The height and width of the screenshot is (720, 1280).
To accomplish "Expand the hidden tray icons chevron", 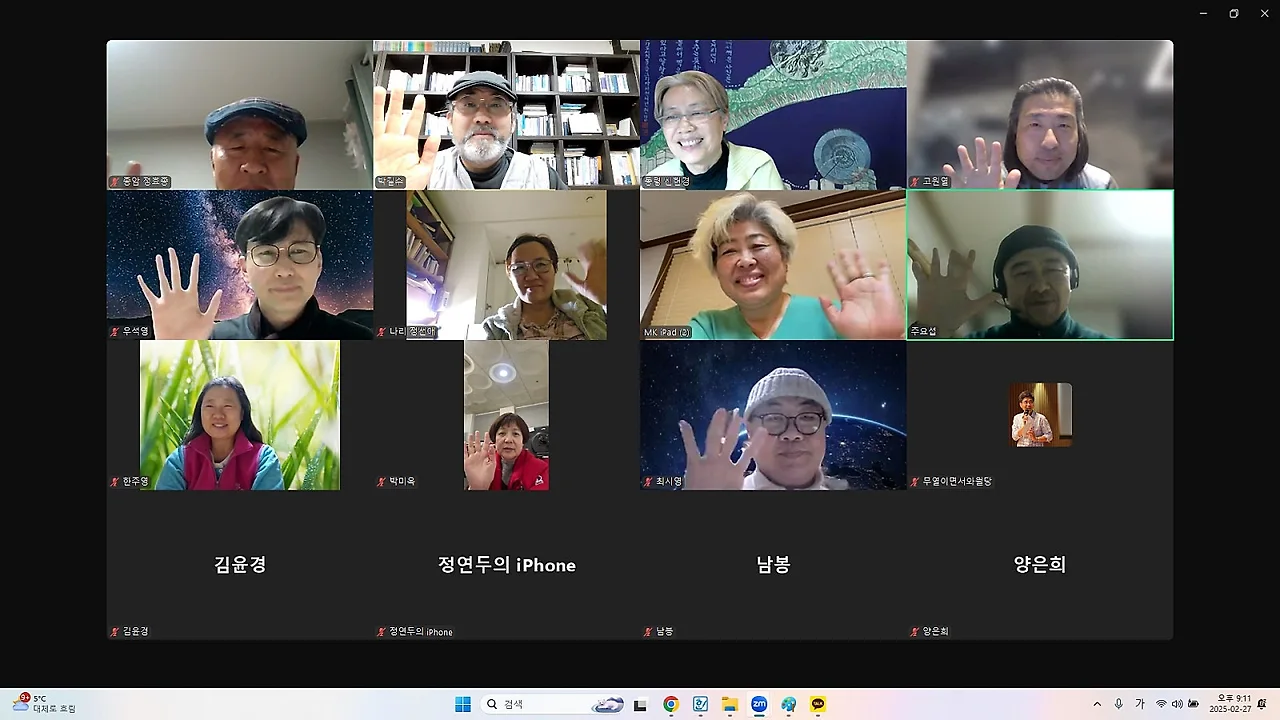I will click(x=1097, y=704).
